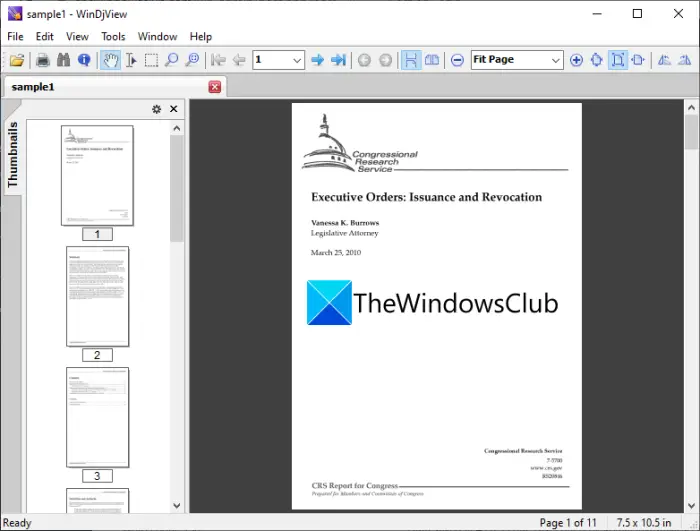The width and height of the screenshot is (700, 531).
Task: Toggle continuous page layout mode
Action: click(411, 60)
